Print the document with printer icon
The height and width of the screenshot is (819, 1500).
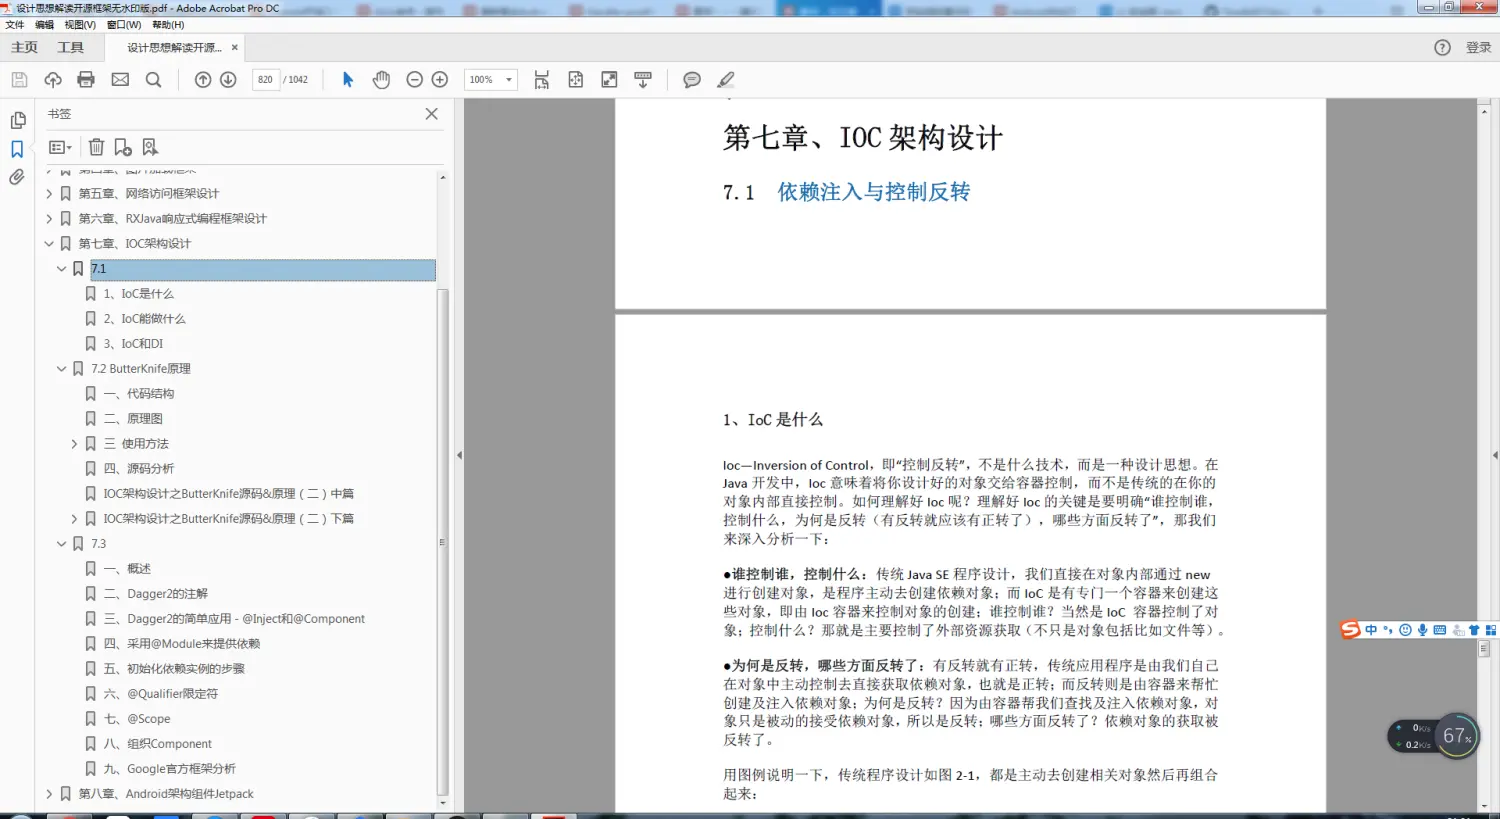[86, 80]
